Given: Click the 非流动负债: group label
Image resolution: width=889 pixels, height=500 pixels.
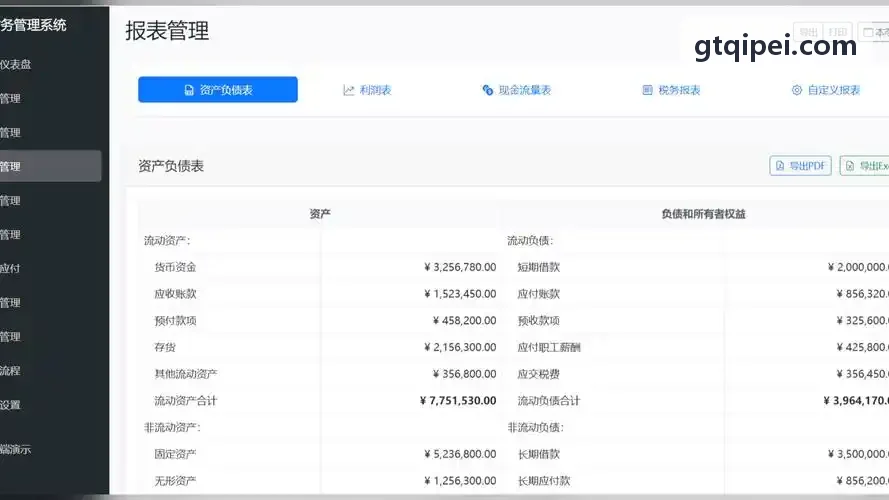Looking at the screenshot, I should (536, 427).
